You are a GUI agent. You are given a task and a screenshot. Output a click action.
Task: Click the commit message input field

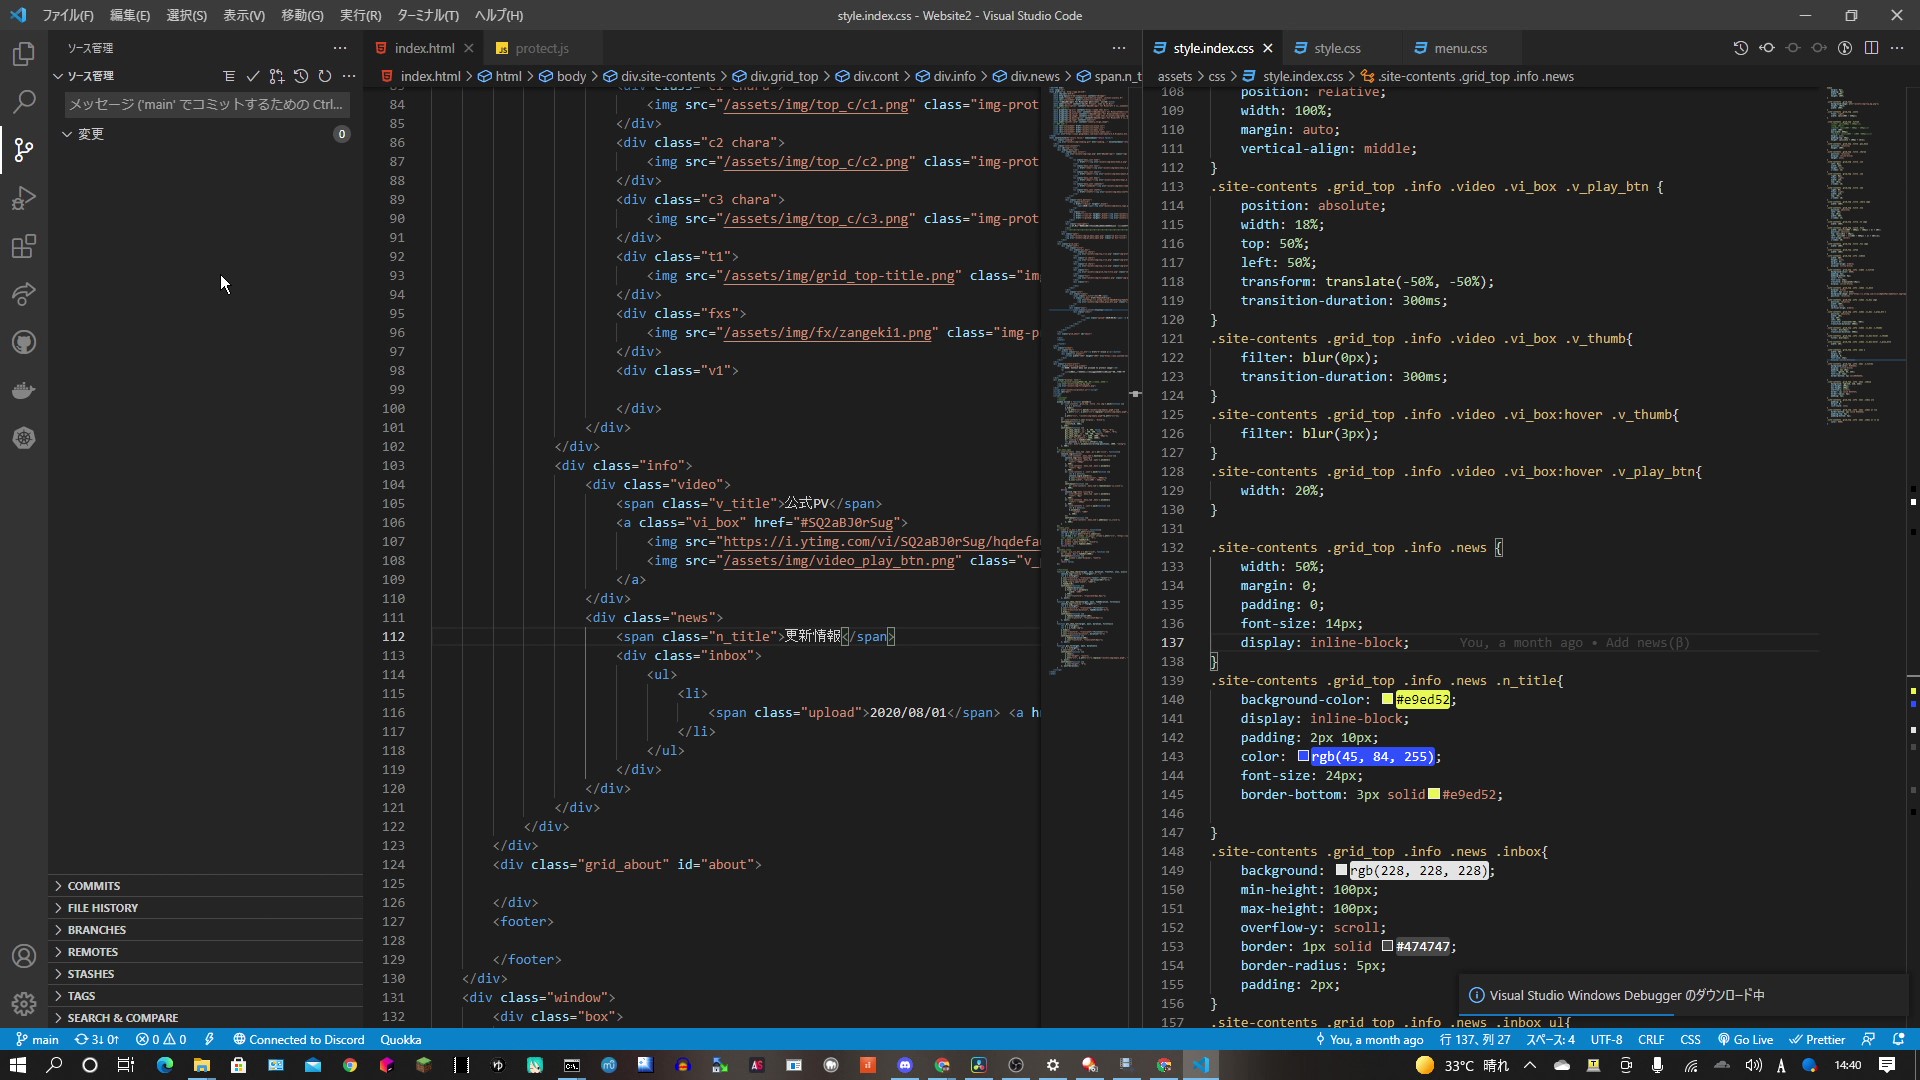205,104
